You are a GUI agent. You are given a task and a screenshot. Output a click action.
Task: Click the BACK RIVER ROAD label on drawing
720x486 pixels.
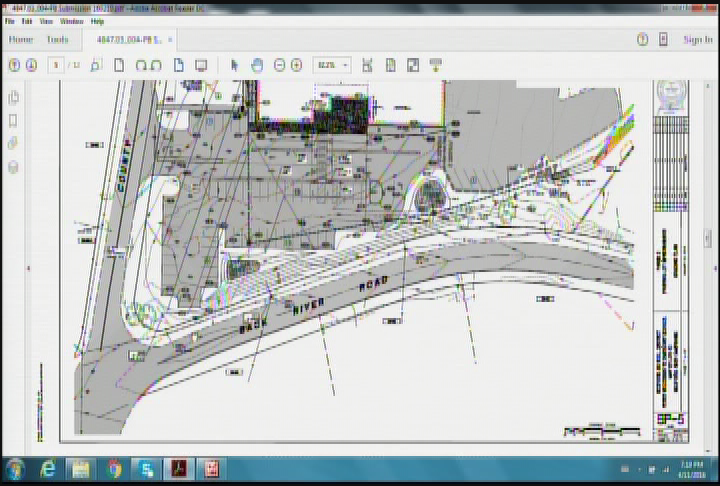click(314, 305)
